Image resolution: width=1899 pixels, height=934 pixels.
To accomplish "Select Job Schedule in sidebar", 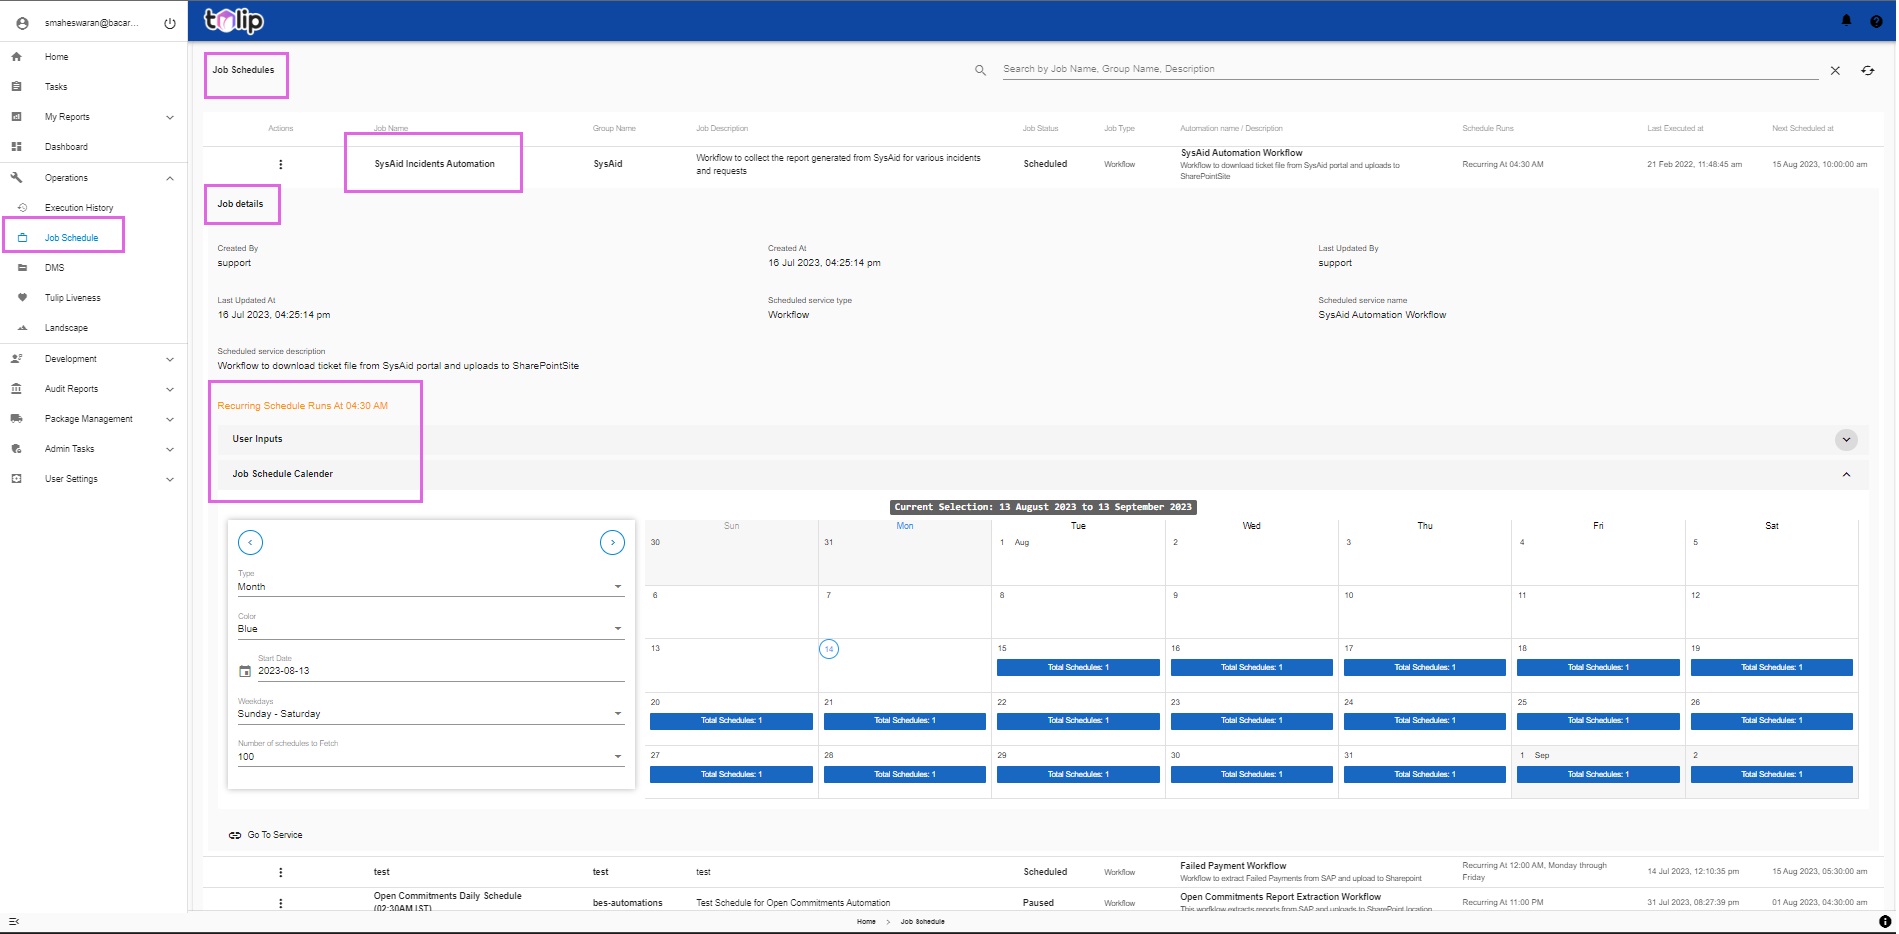I will point(71,238).
